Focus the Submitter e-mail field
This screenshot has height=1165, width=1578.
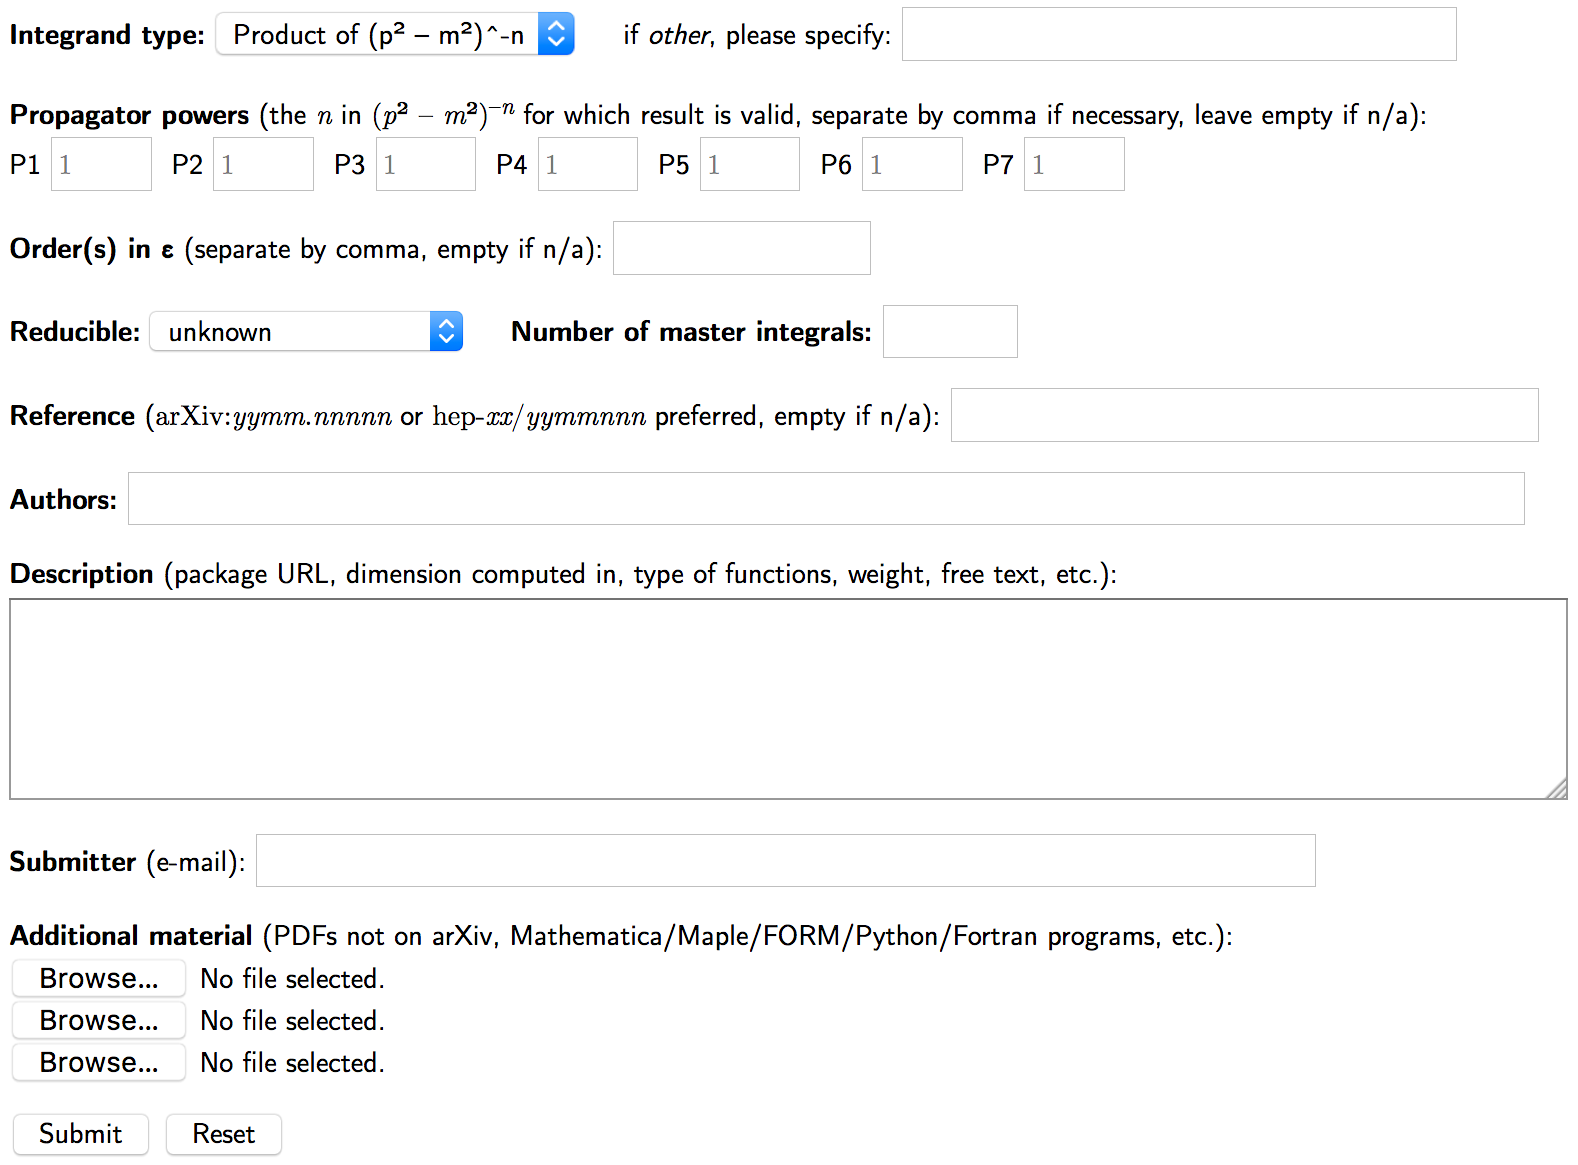click(785, 861)
